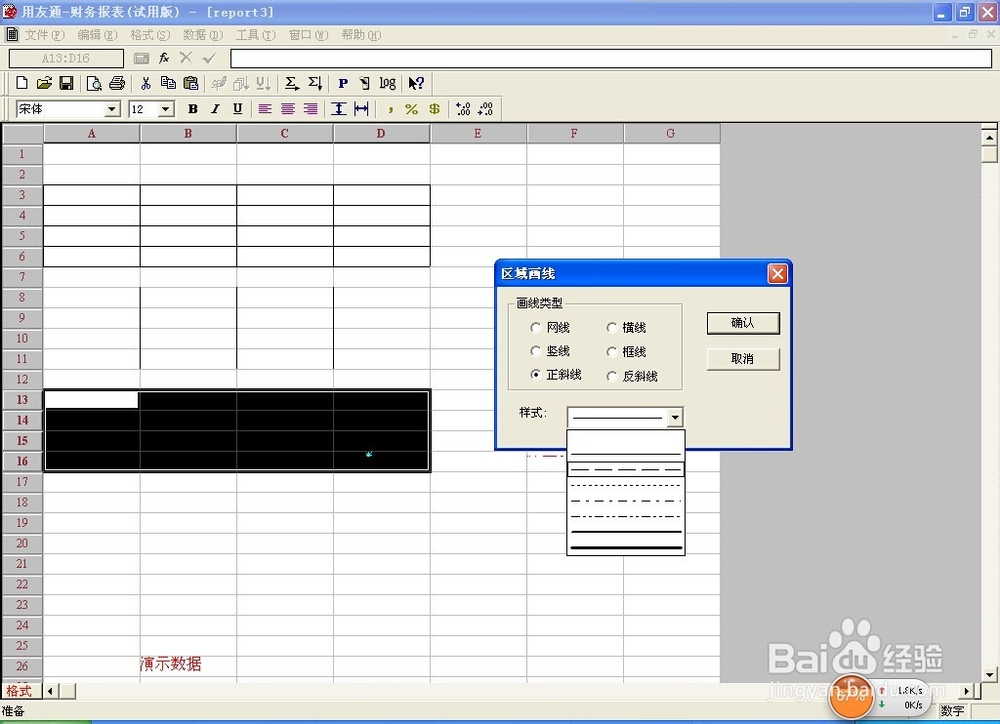Choose the dotted line style
The image size is (1000, 724).
pyautogui.click(x=626, y=485)
